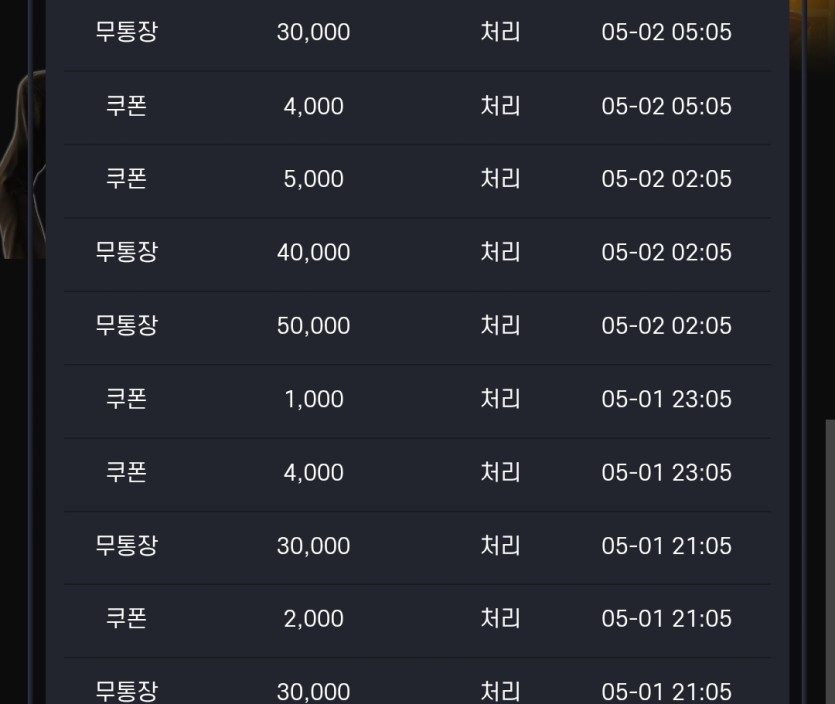Click 처리 status in the 1,000 row
835x704 pixels.
tap(500, 399)
